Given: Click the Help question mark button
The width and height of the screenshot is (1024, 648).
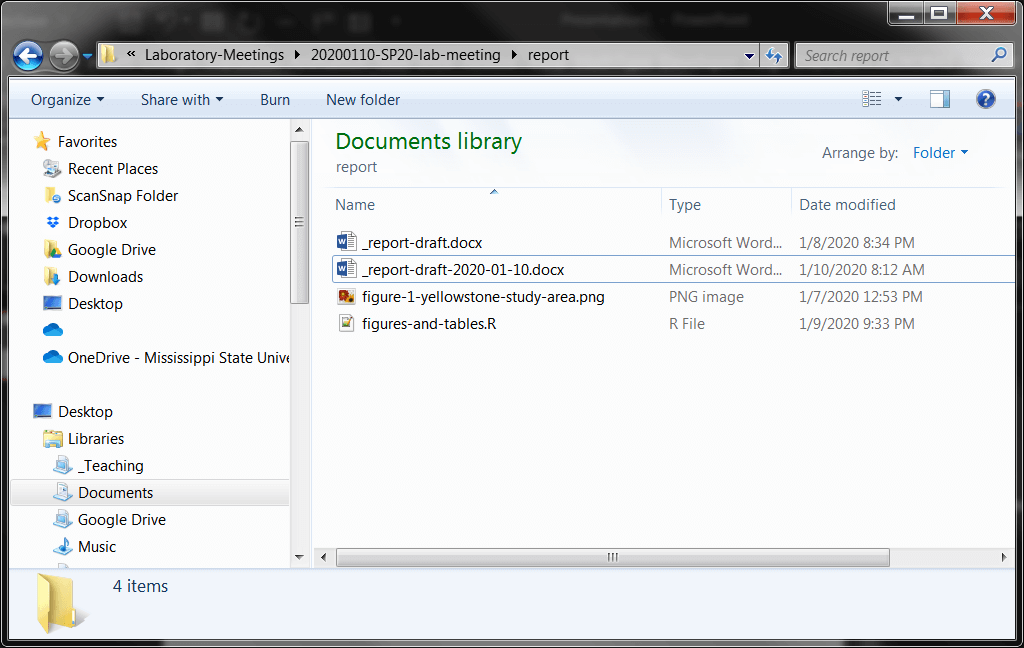Looking at the screenshot, I should click(x=985, y=98).
